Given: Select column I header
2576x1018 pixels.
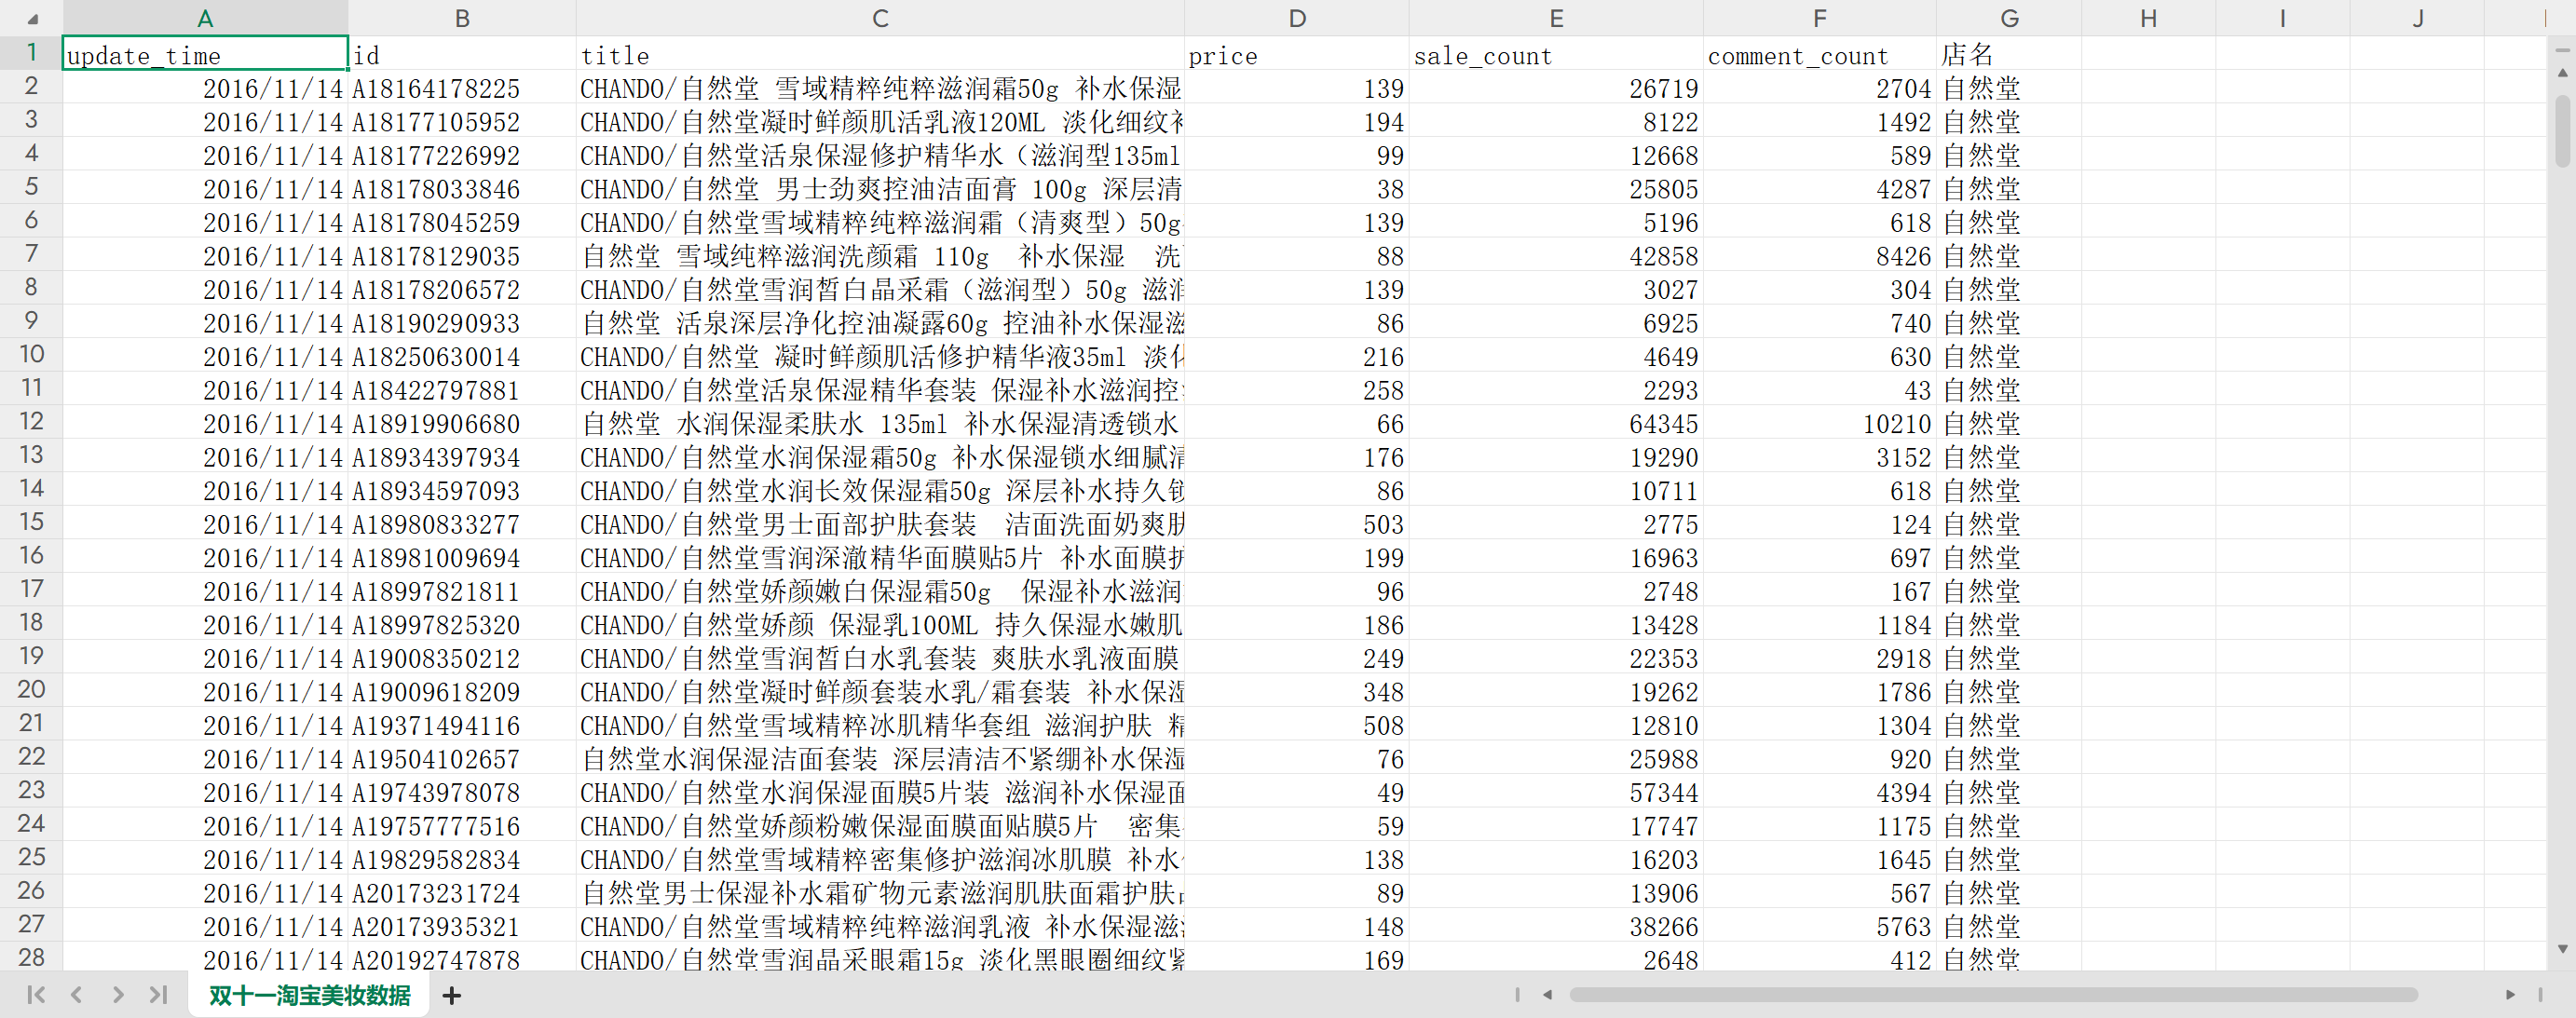Looking at the screenshot, I should [x=2282, y=18].
